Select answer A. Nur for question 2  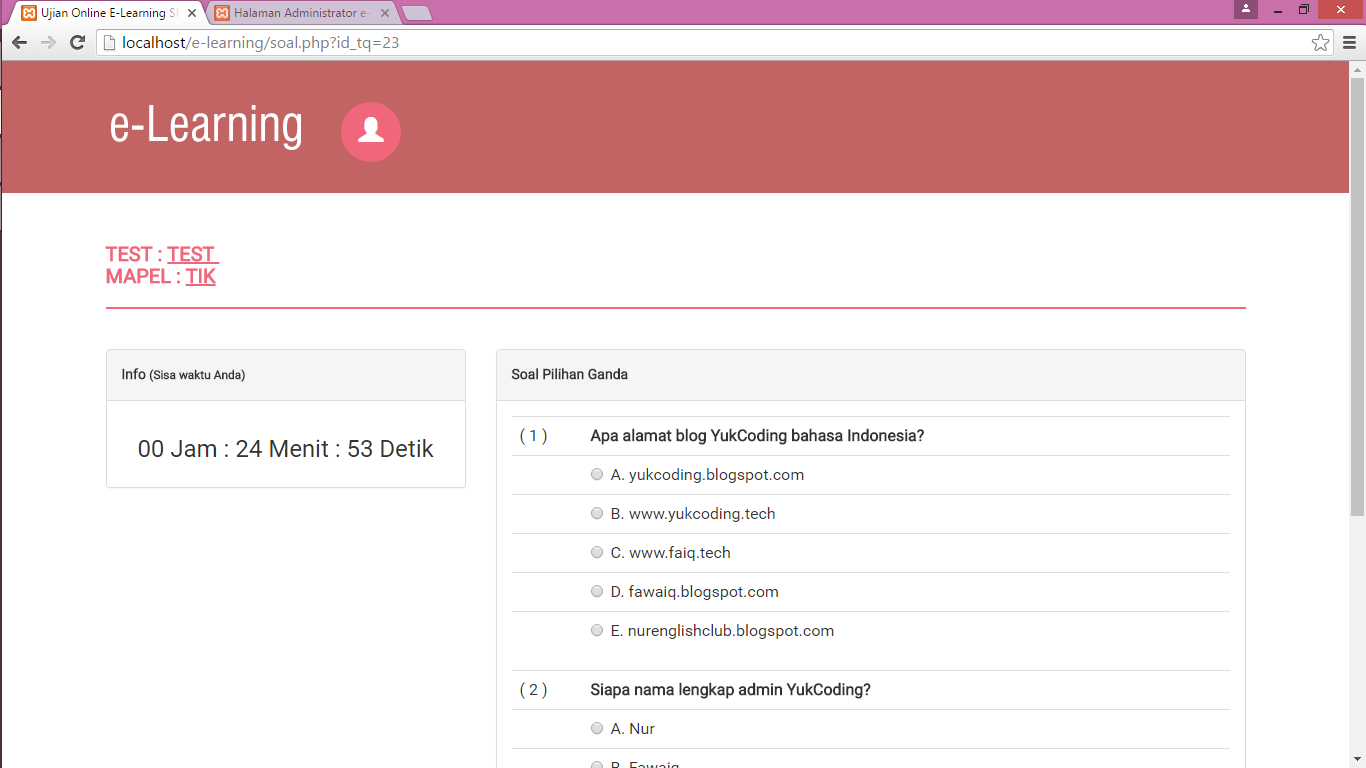(x=597, y=728)
